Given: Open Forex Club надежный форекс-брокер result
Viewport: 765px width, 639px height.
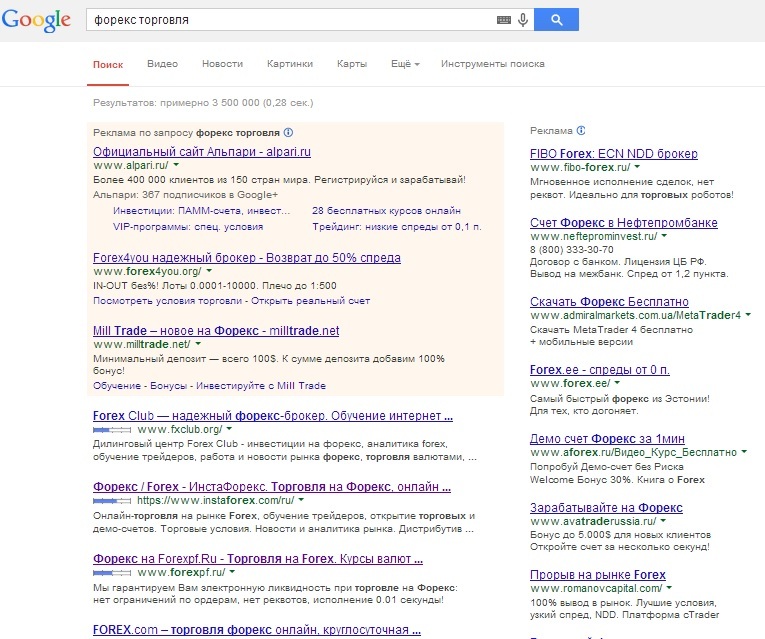Looking at the screenshot, I should tap(273, 416).
